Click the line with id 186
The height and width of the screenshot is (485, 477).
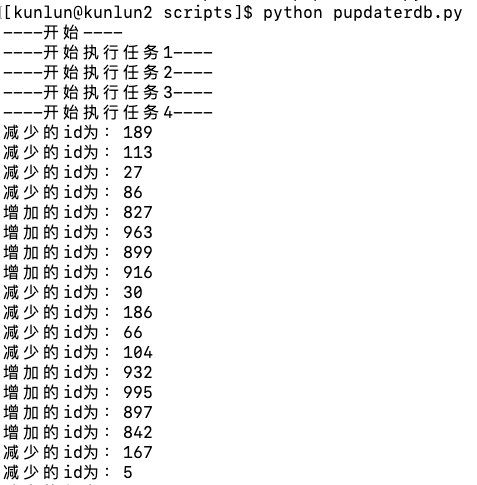pos(78,313)
